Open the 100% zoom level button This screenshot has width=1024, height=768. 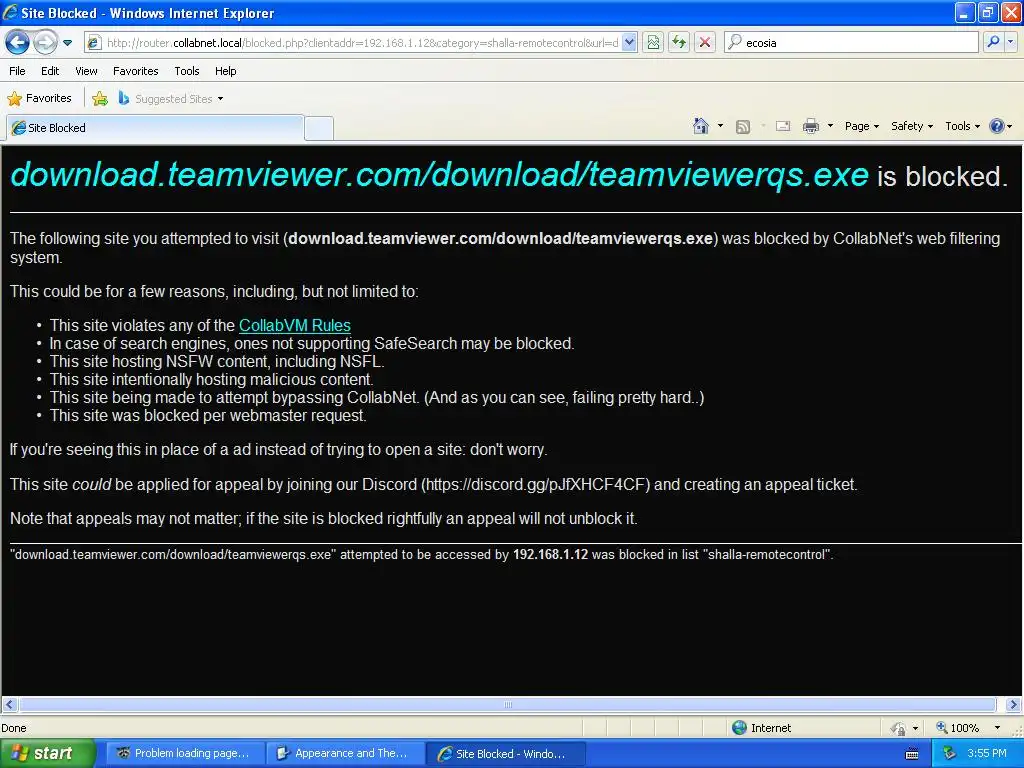(959, 728)
